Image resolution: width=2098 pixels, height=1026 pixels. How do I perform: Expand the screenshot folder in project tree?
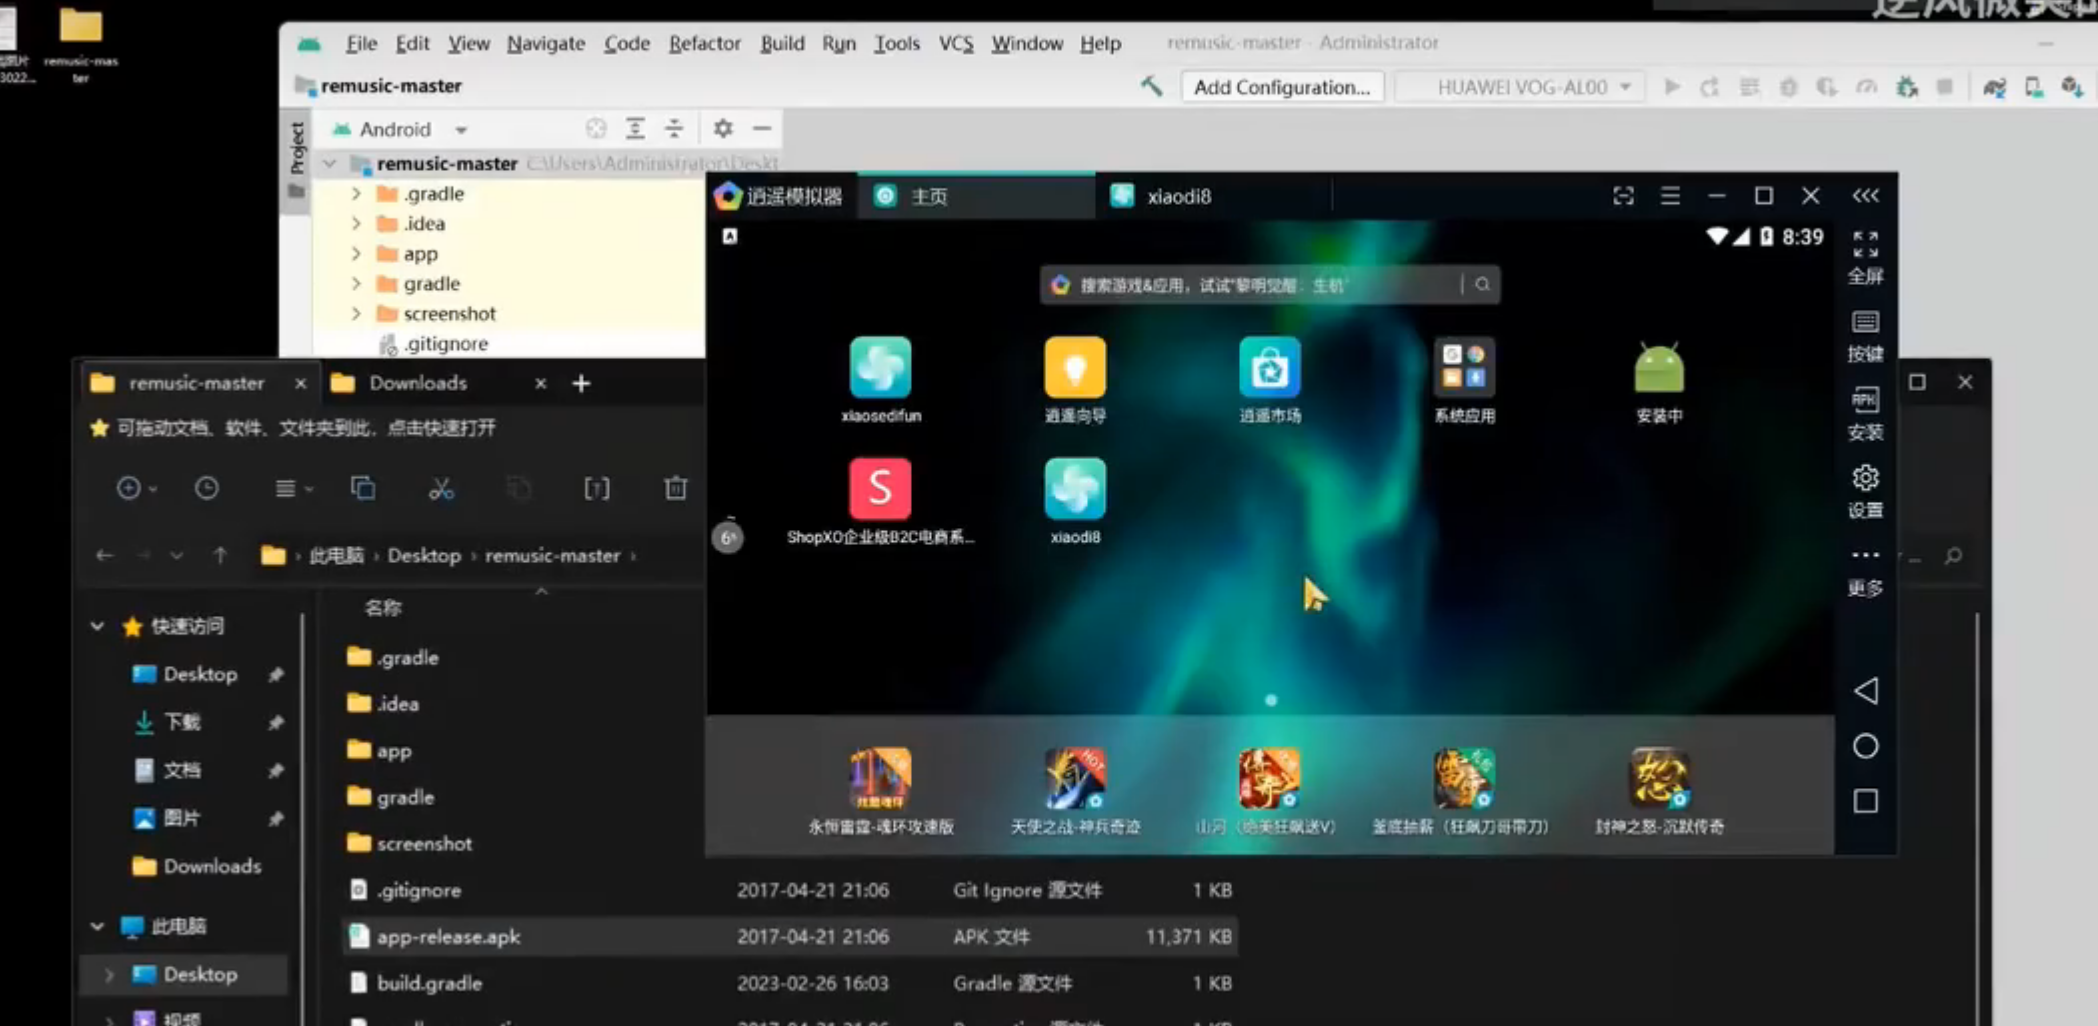pyautogui.click(x=356, y=313)
